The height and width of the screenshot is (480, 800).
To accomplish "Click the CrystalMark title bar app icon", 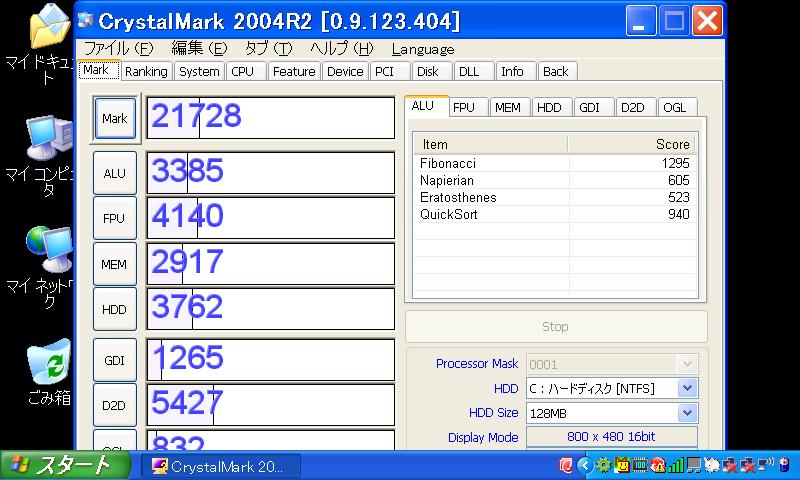I will [86, 20].
